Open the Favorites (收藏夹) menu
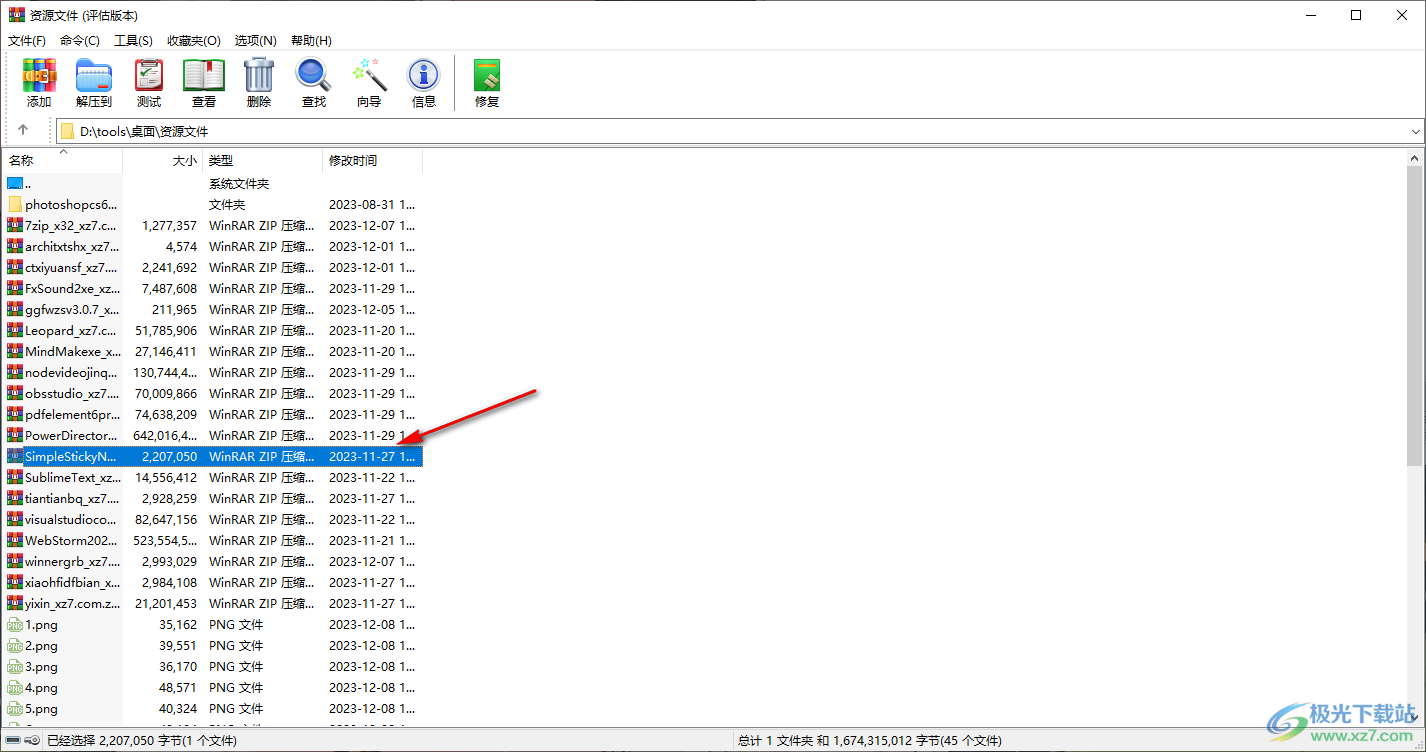Viewport: 1426px width, 752px height. click(x=194, y=40)
